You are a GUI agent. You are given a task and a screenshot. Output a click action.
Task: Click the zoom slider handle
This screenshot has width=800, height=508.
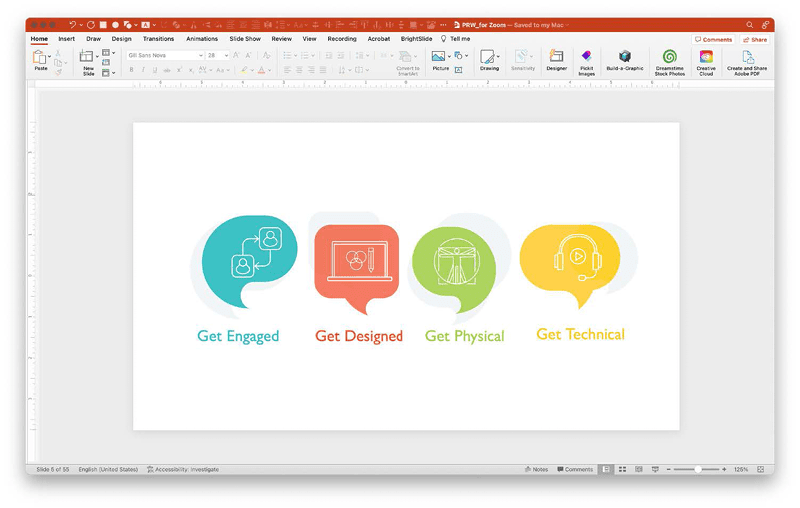coord(697,469)
